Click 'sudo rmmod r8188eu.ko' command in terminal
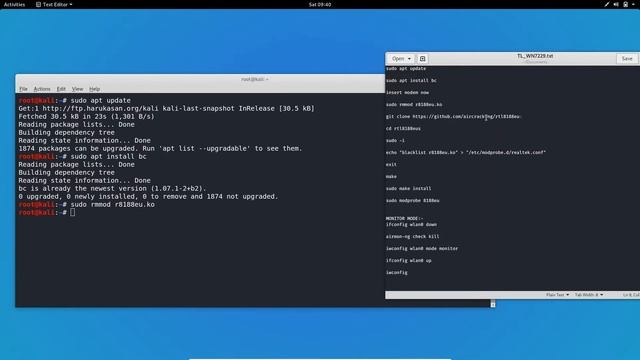This screenshot has width=640, height=360. [113, 204]
